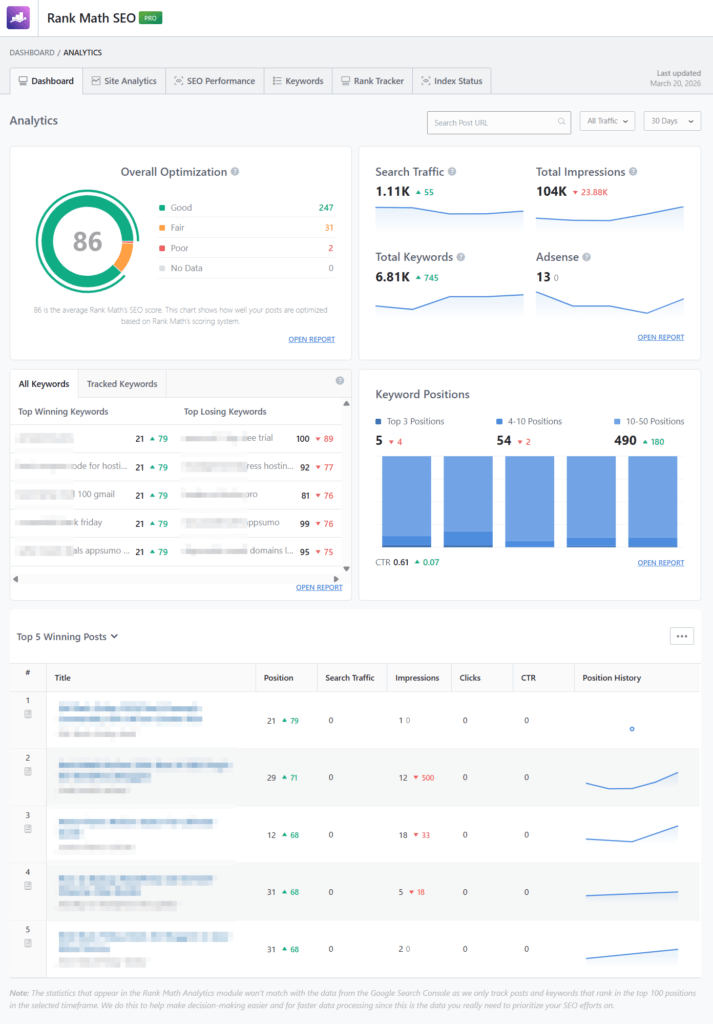Image resolution: width=713 pixels, height=1024 pixels.
Task: Click the position history sparkline in row 3
Action: pyautogui.click(x=631, y=834)
